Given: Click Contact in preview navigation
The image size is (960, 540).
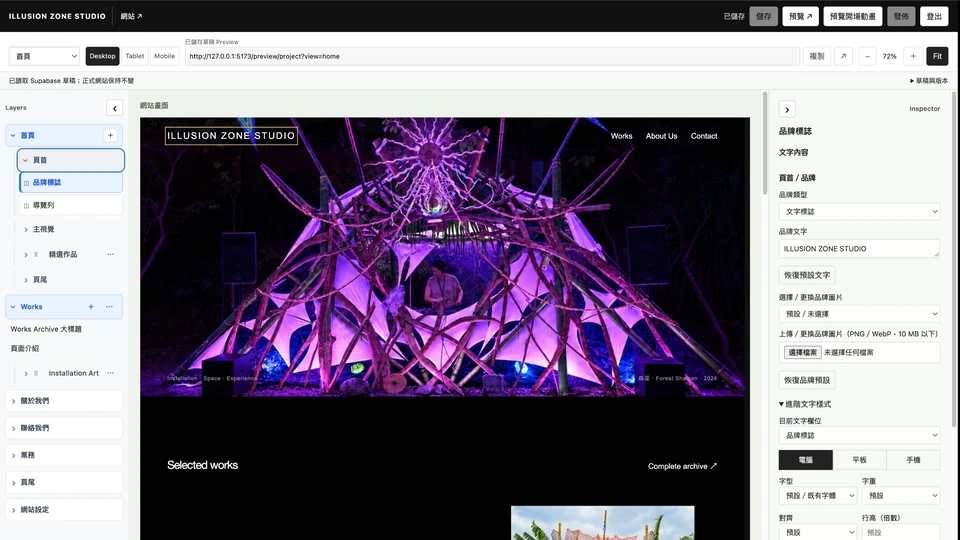Looking at the screenshot, I should pyautogui.click(x=704, y=136).
